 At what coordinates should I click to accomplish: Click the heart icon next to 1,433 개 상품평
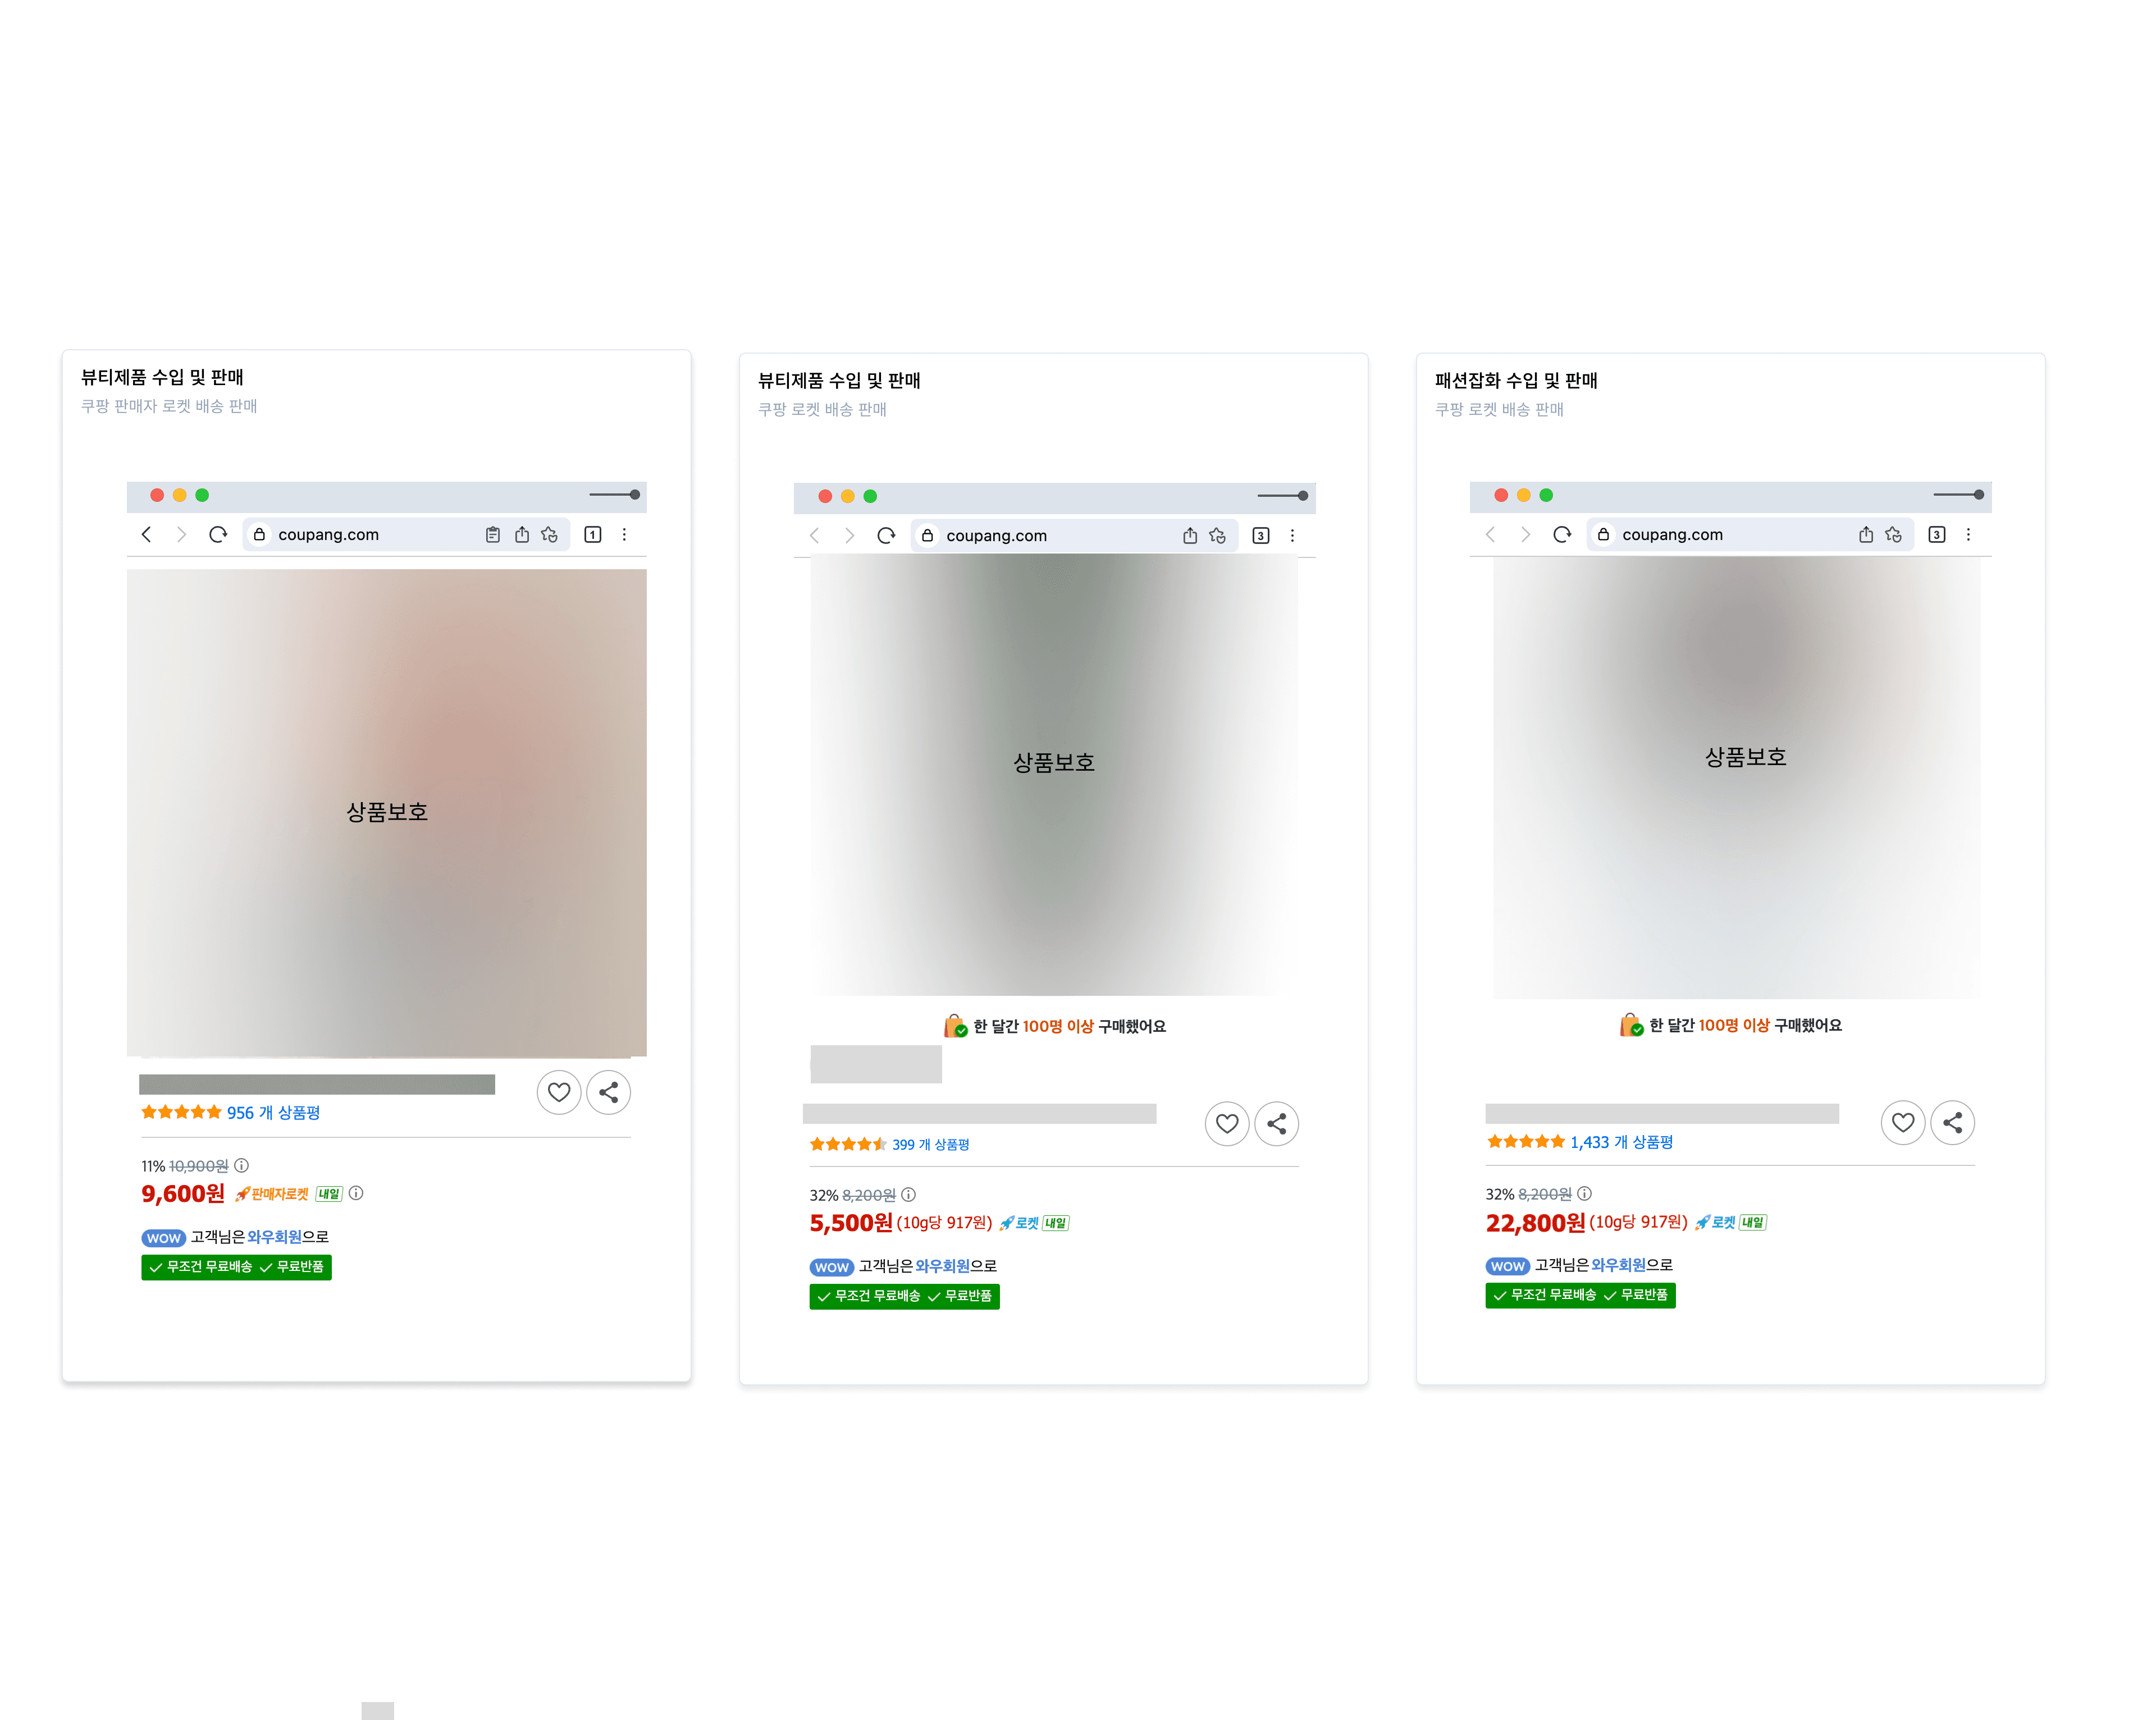coord(1902,1123)
